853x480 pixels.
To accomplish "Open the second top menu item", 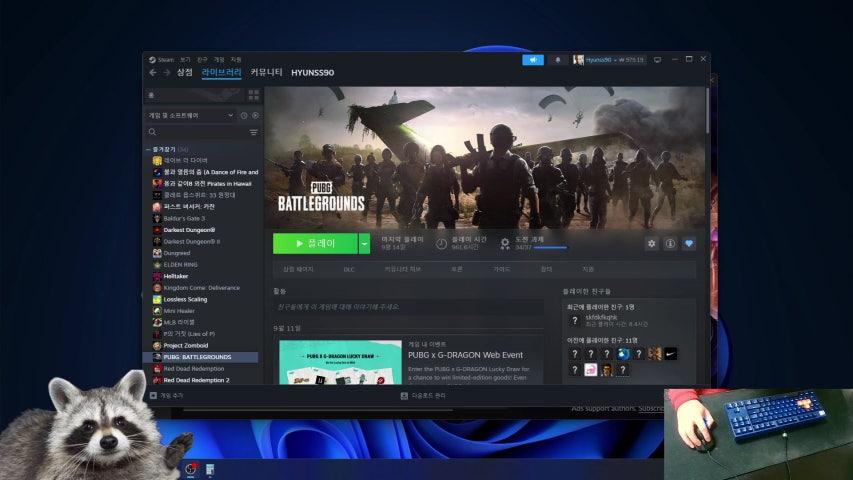I will point(186,60).
